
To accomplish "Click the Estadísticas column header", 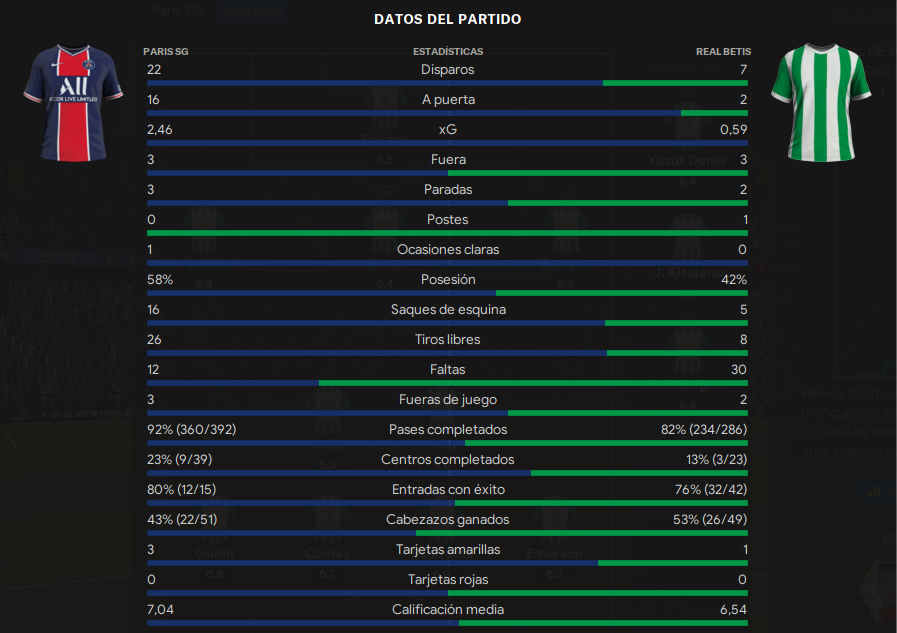I will (448, 51).
